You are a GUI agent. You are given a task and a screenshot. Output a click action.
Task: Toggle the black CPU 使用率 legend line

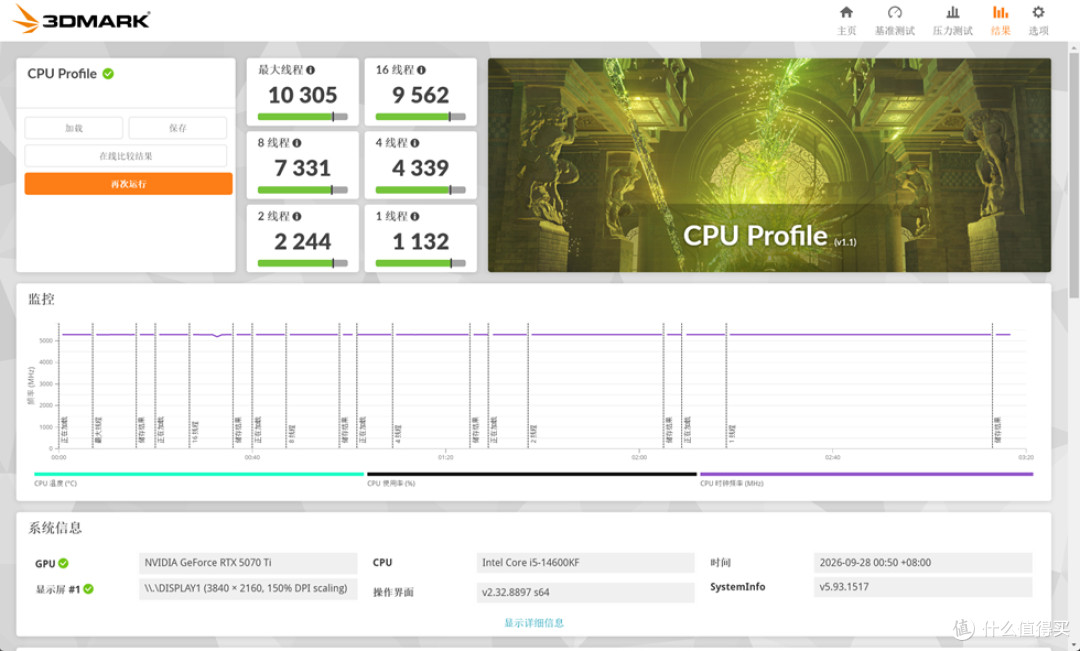[532, 474]
